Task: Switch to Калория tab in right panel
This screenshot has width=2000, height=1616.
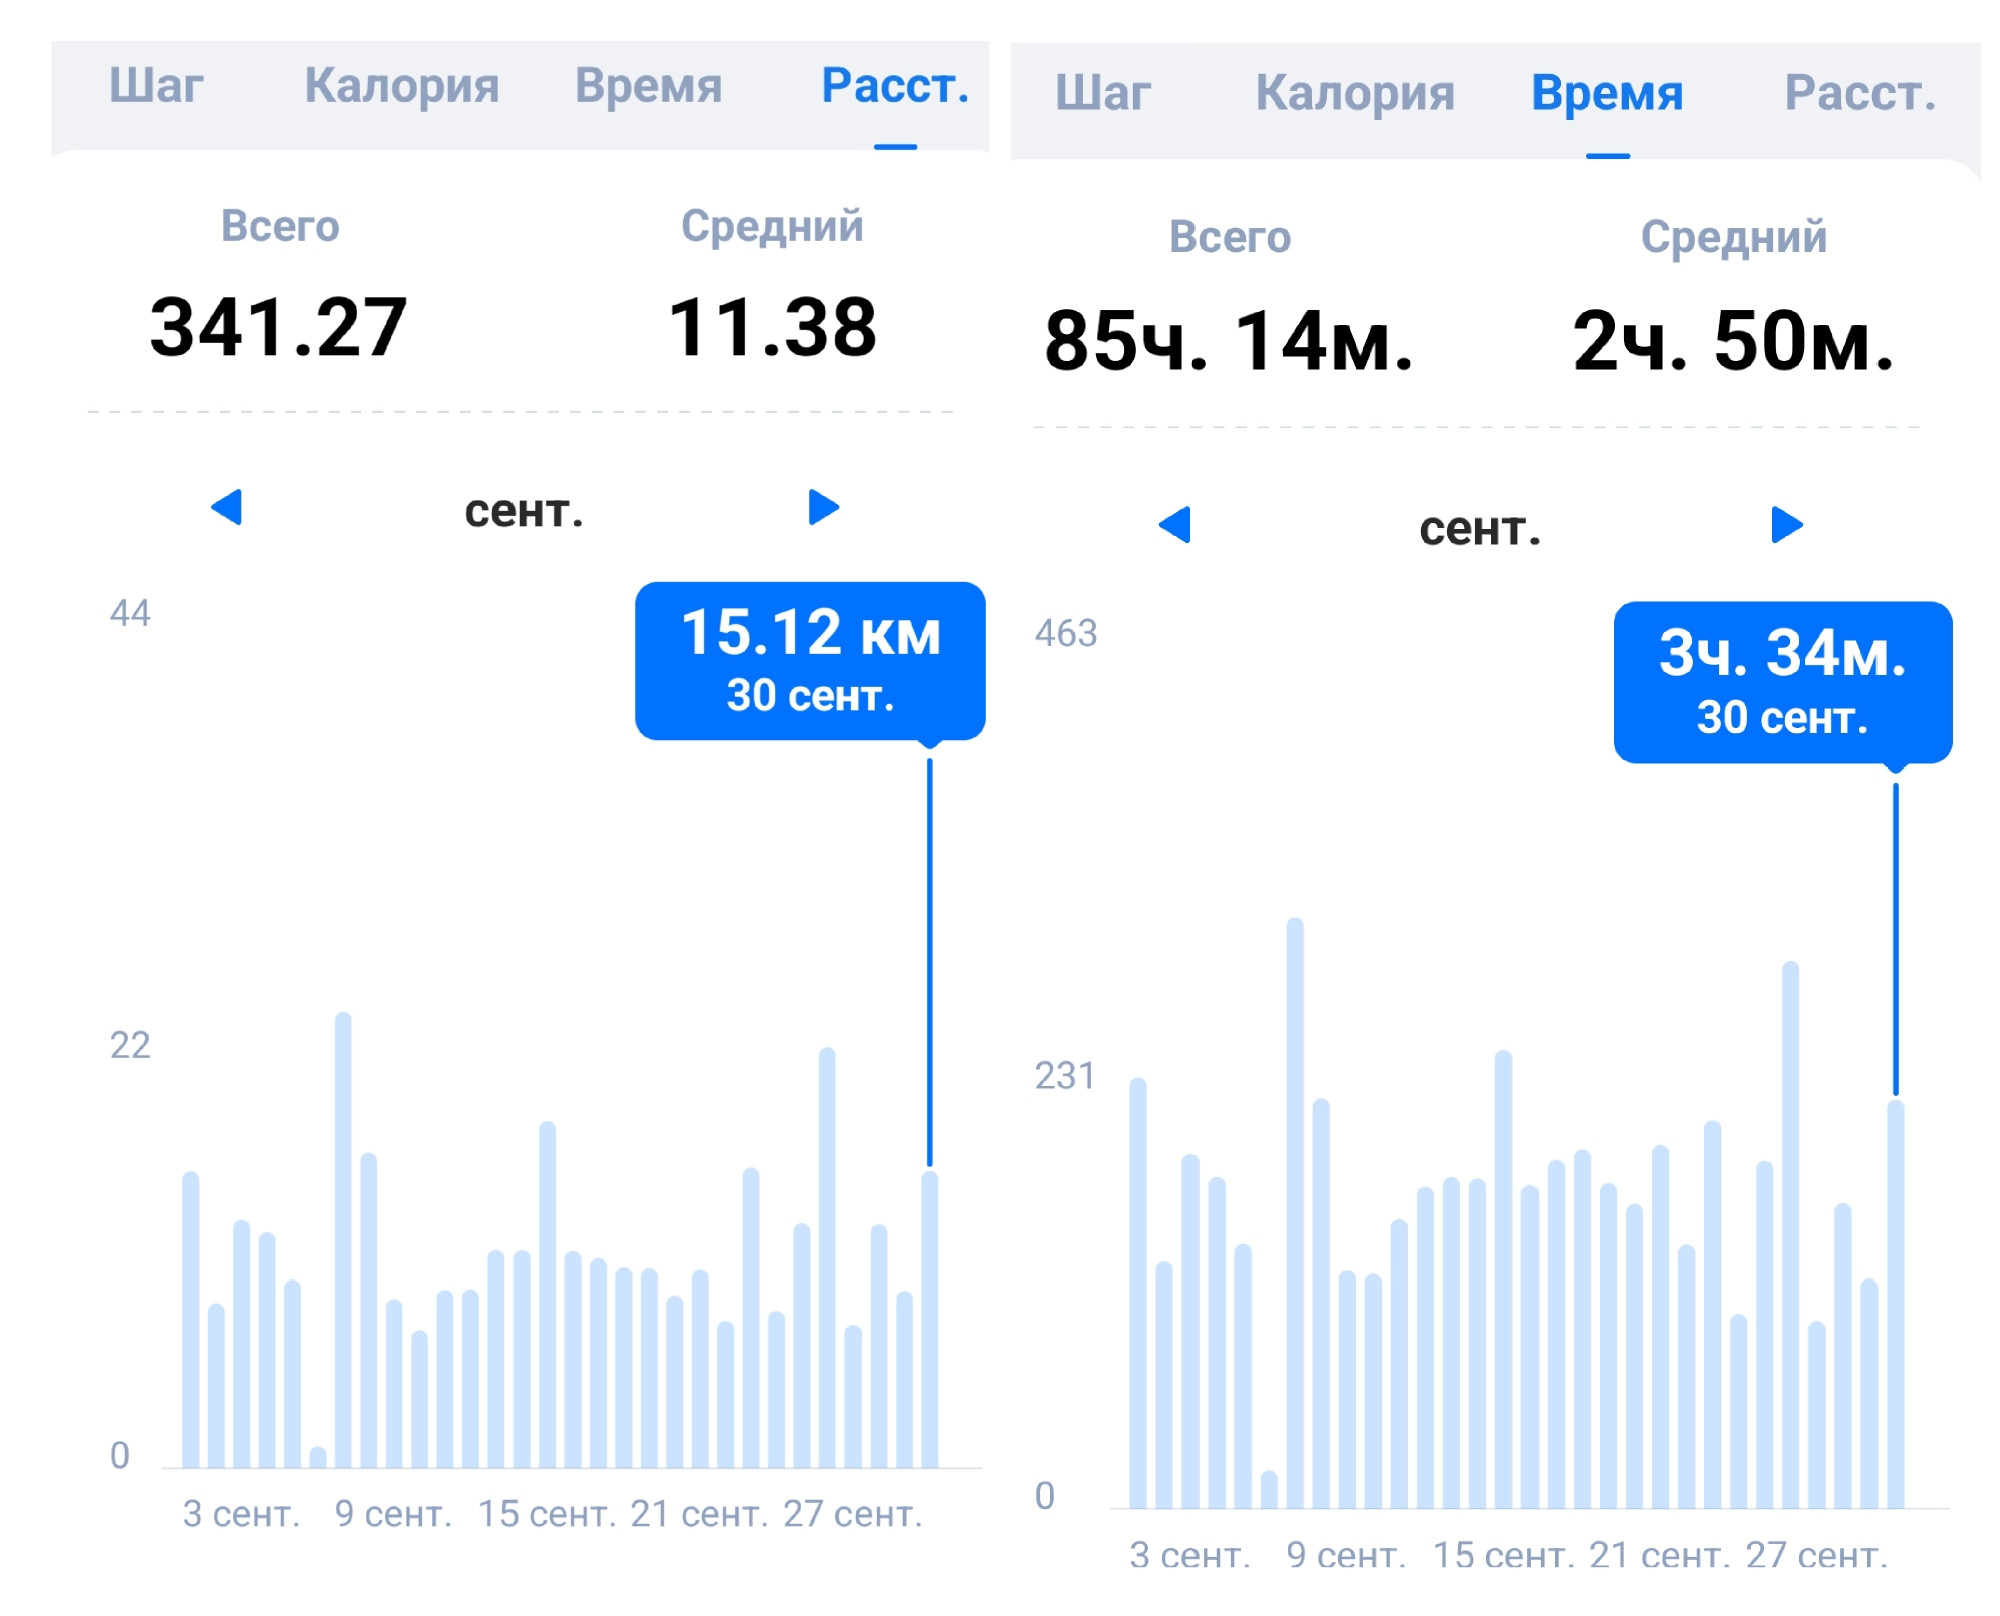Action: click(1355, 93)
